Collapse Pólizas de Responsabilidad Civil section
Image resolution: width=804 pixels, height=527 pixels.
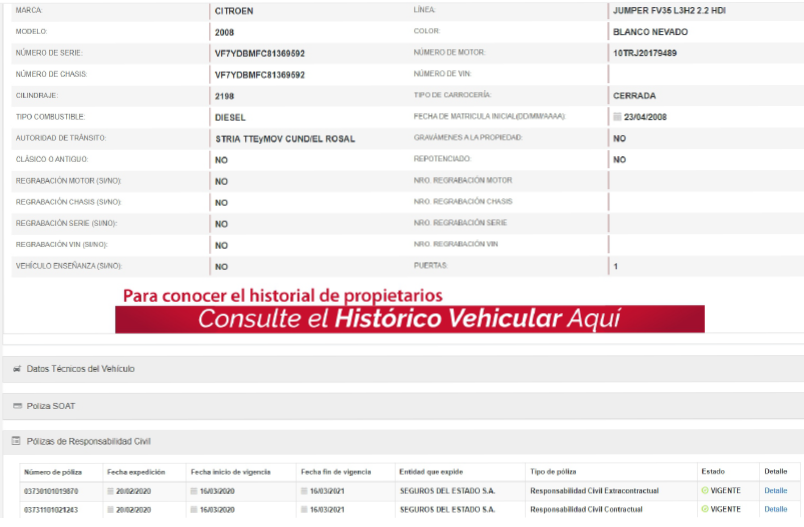[88, 441]
